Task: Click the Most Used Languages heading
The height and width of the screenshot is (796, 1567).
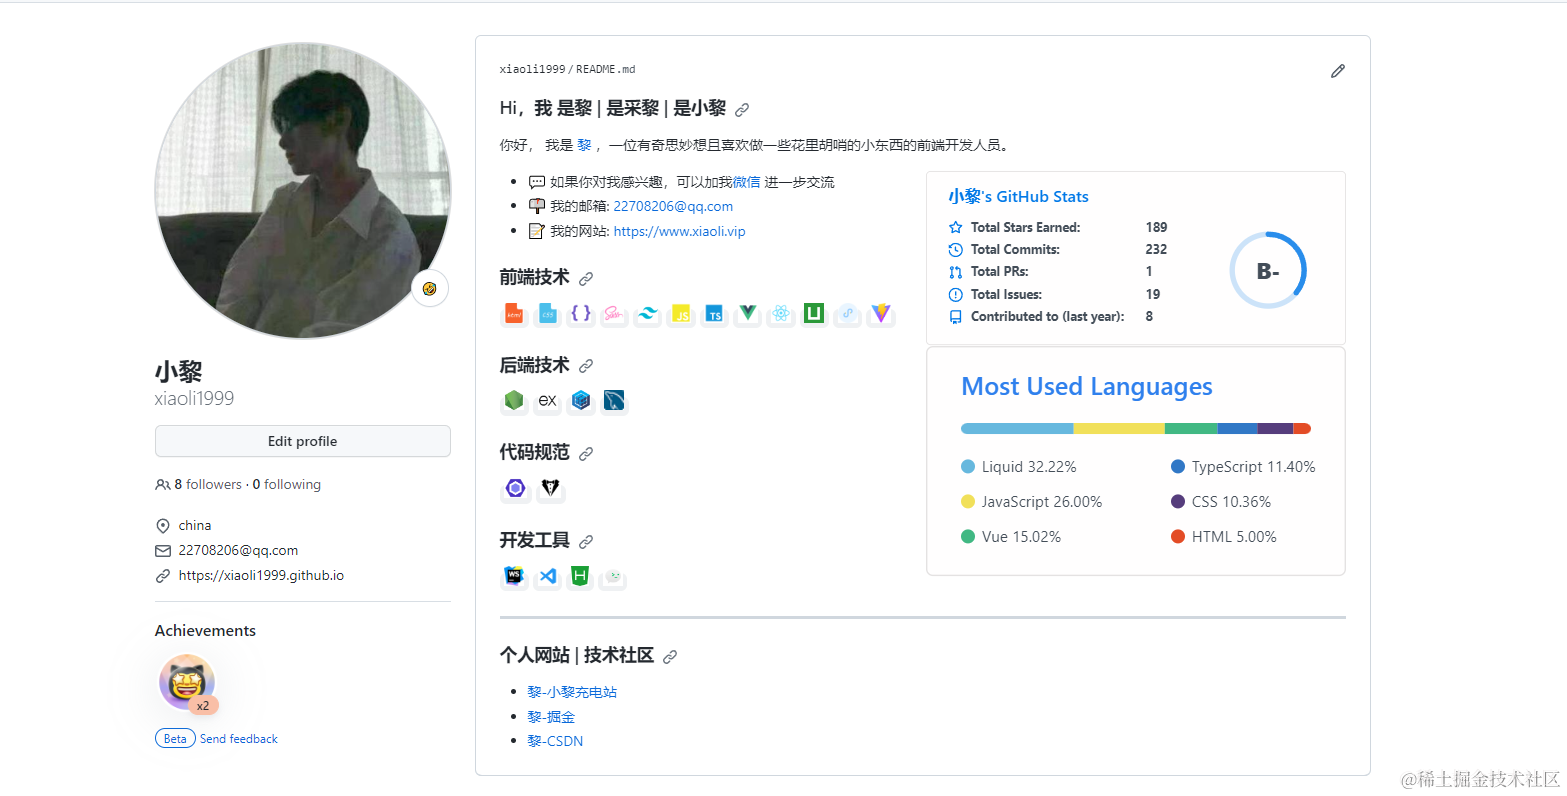Action: click(1087, 387)
